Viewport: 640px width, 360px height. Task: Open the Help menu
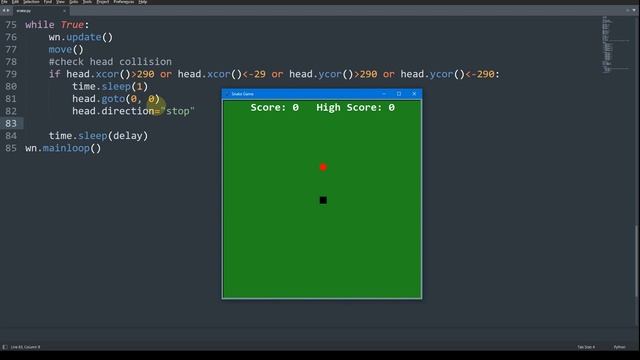click(142, 2)
